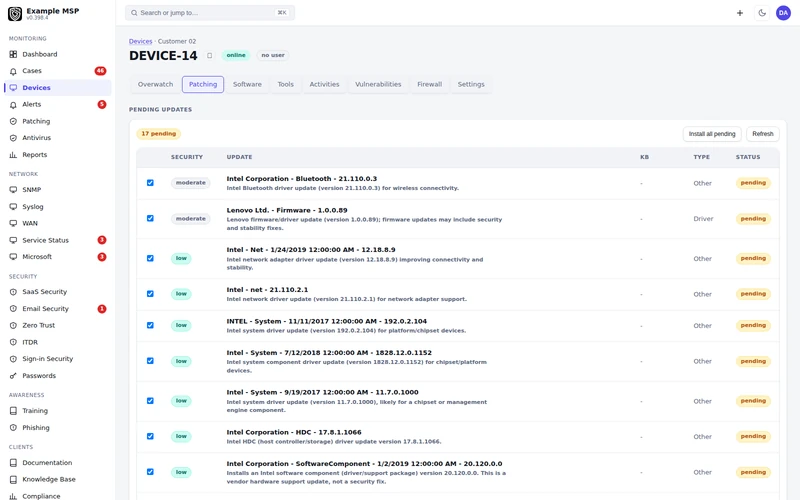Open the Dashboard icon in sidebar

click(x=13, y=54)
